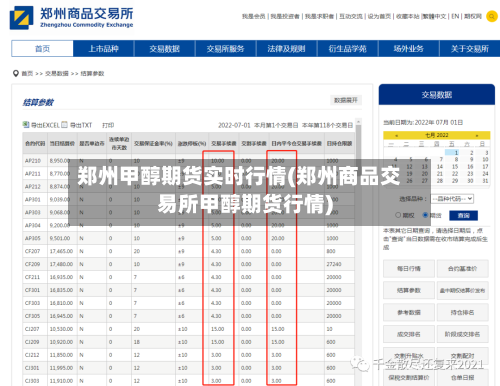This screenshot has width=500, height=386.
Task: Click the 收藏本站 header link
Action: [x=407, y=16]
